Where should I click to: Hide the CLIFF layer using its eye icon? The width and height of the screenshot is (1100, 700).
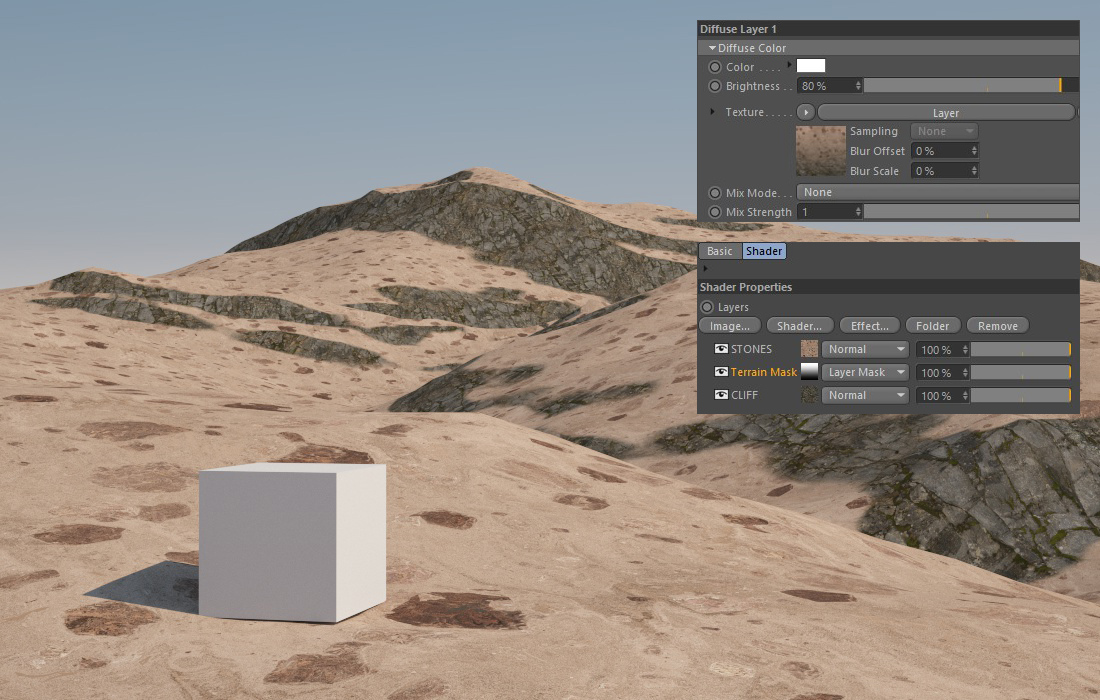pos(721,395)
